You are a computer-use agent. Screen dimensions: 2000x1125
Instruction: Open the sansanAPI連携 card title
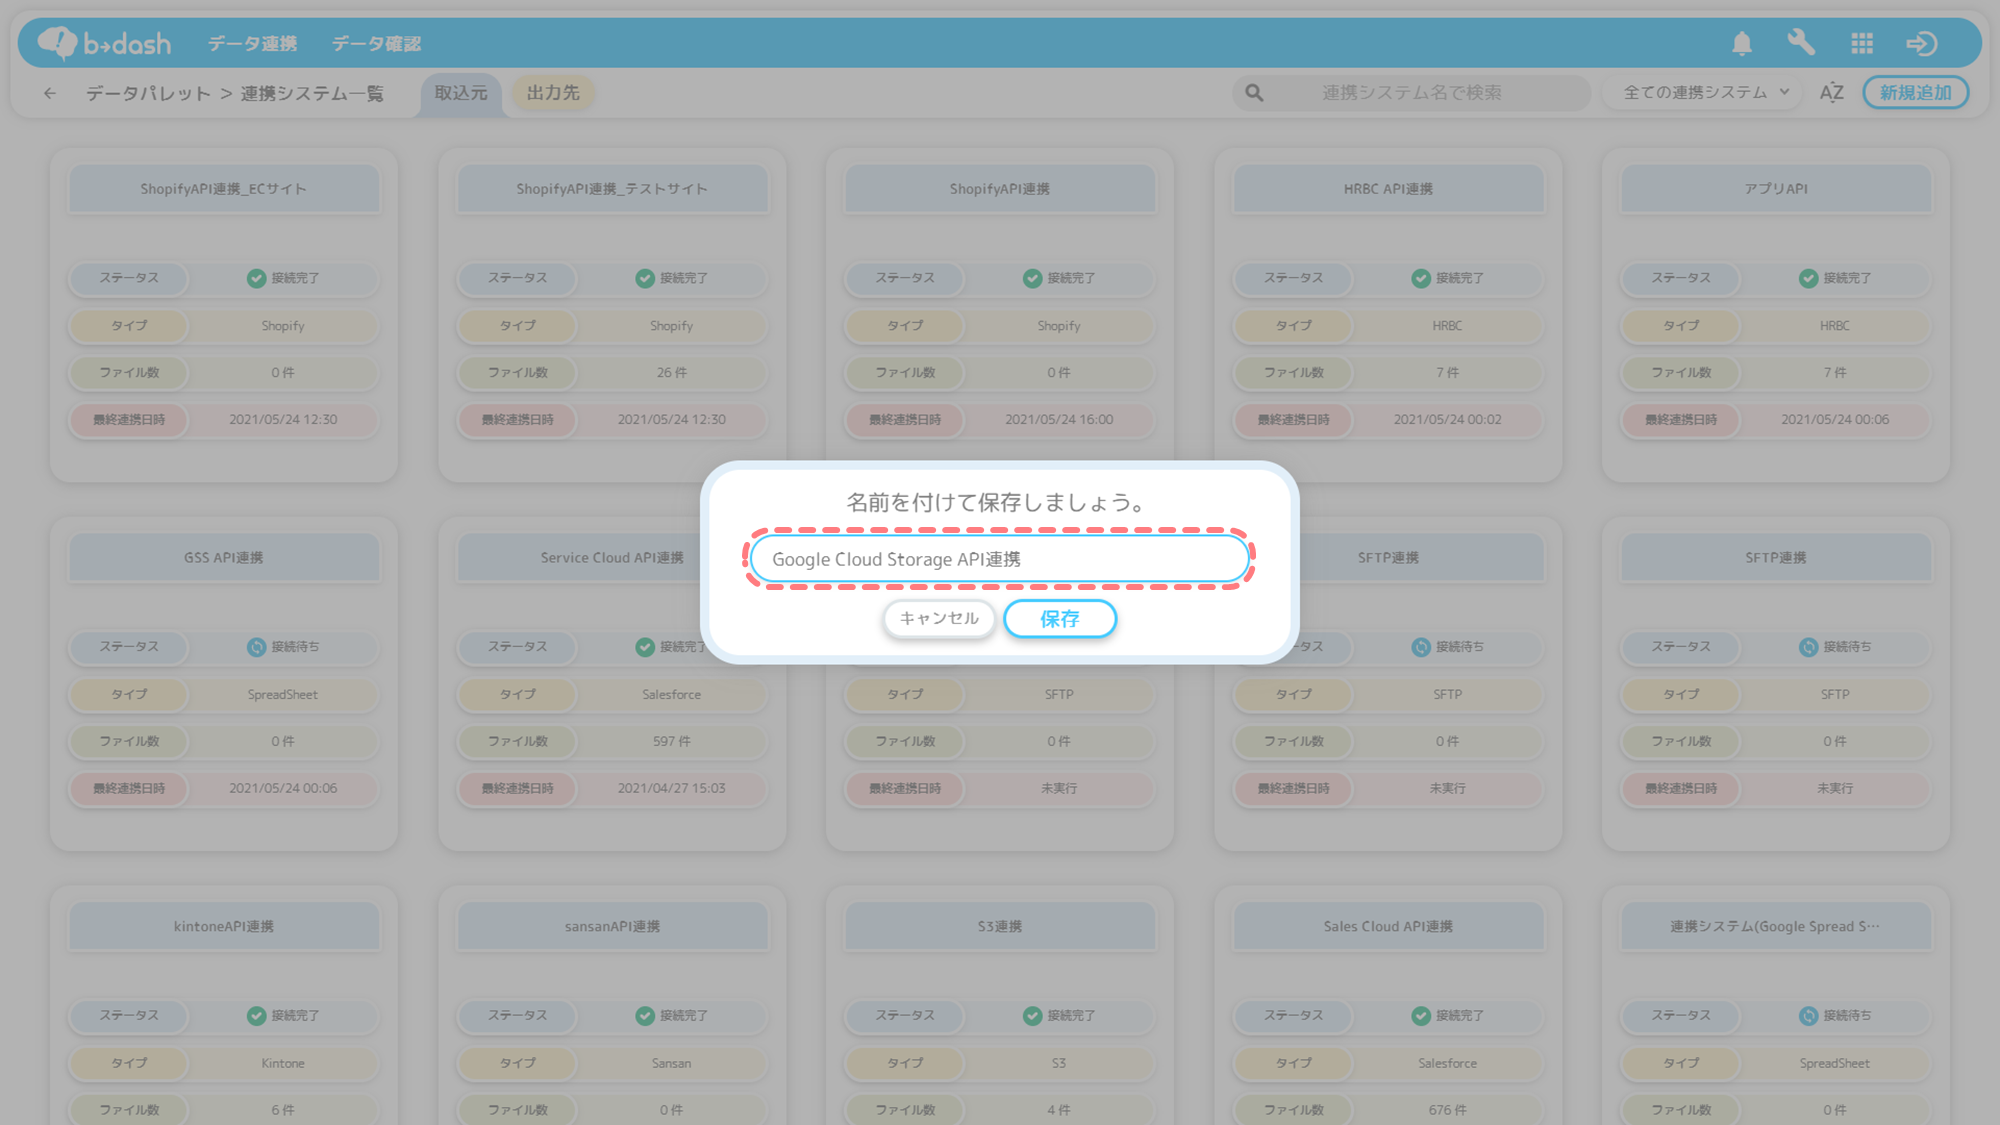[x=612, y=927]
